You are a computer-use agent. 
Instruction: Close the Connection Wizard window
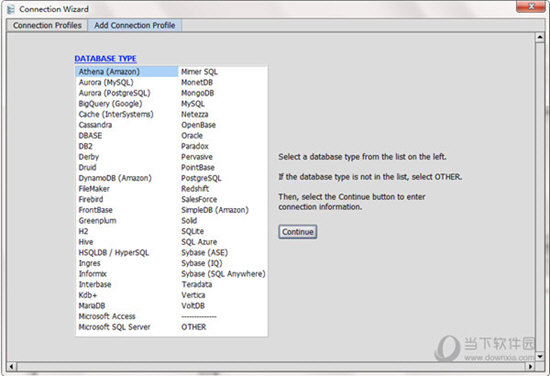click(x=531, y=6)
